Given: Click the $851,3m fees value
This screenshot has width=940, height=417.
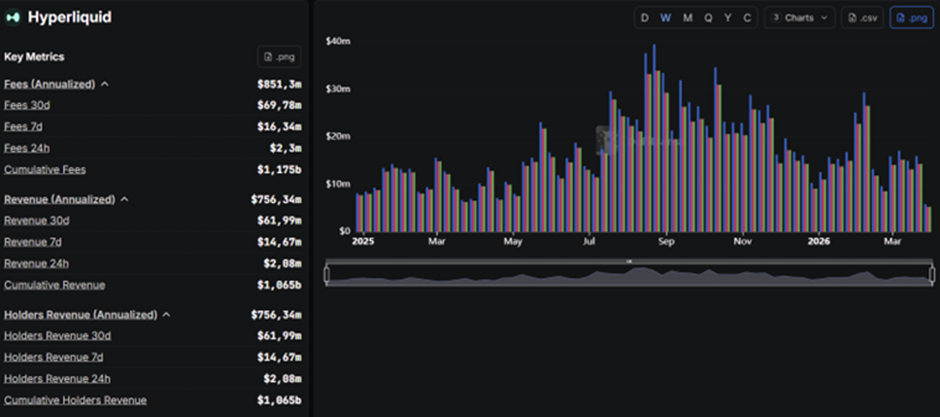Looking at the screenshot, I should [x=279, y=84].
